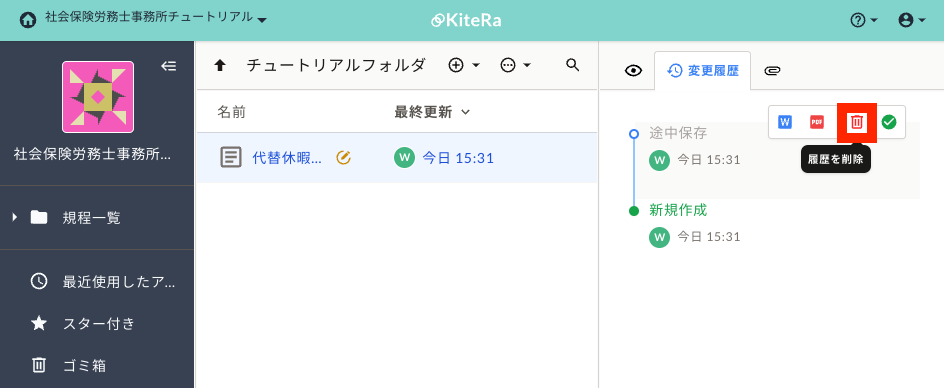Download history as PDF file
Viewport: 944px width, 388px height.
(x=816, y=122)
